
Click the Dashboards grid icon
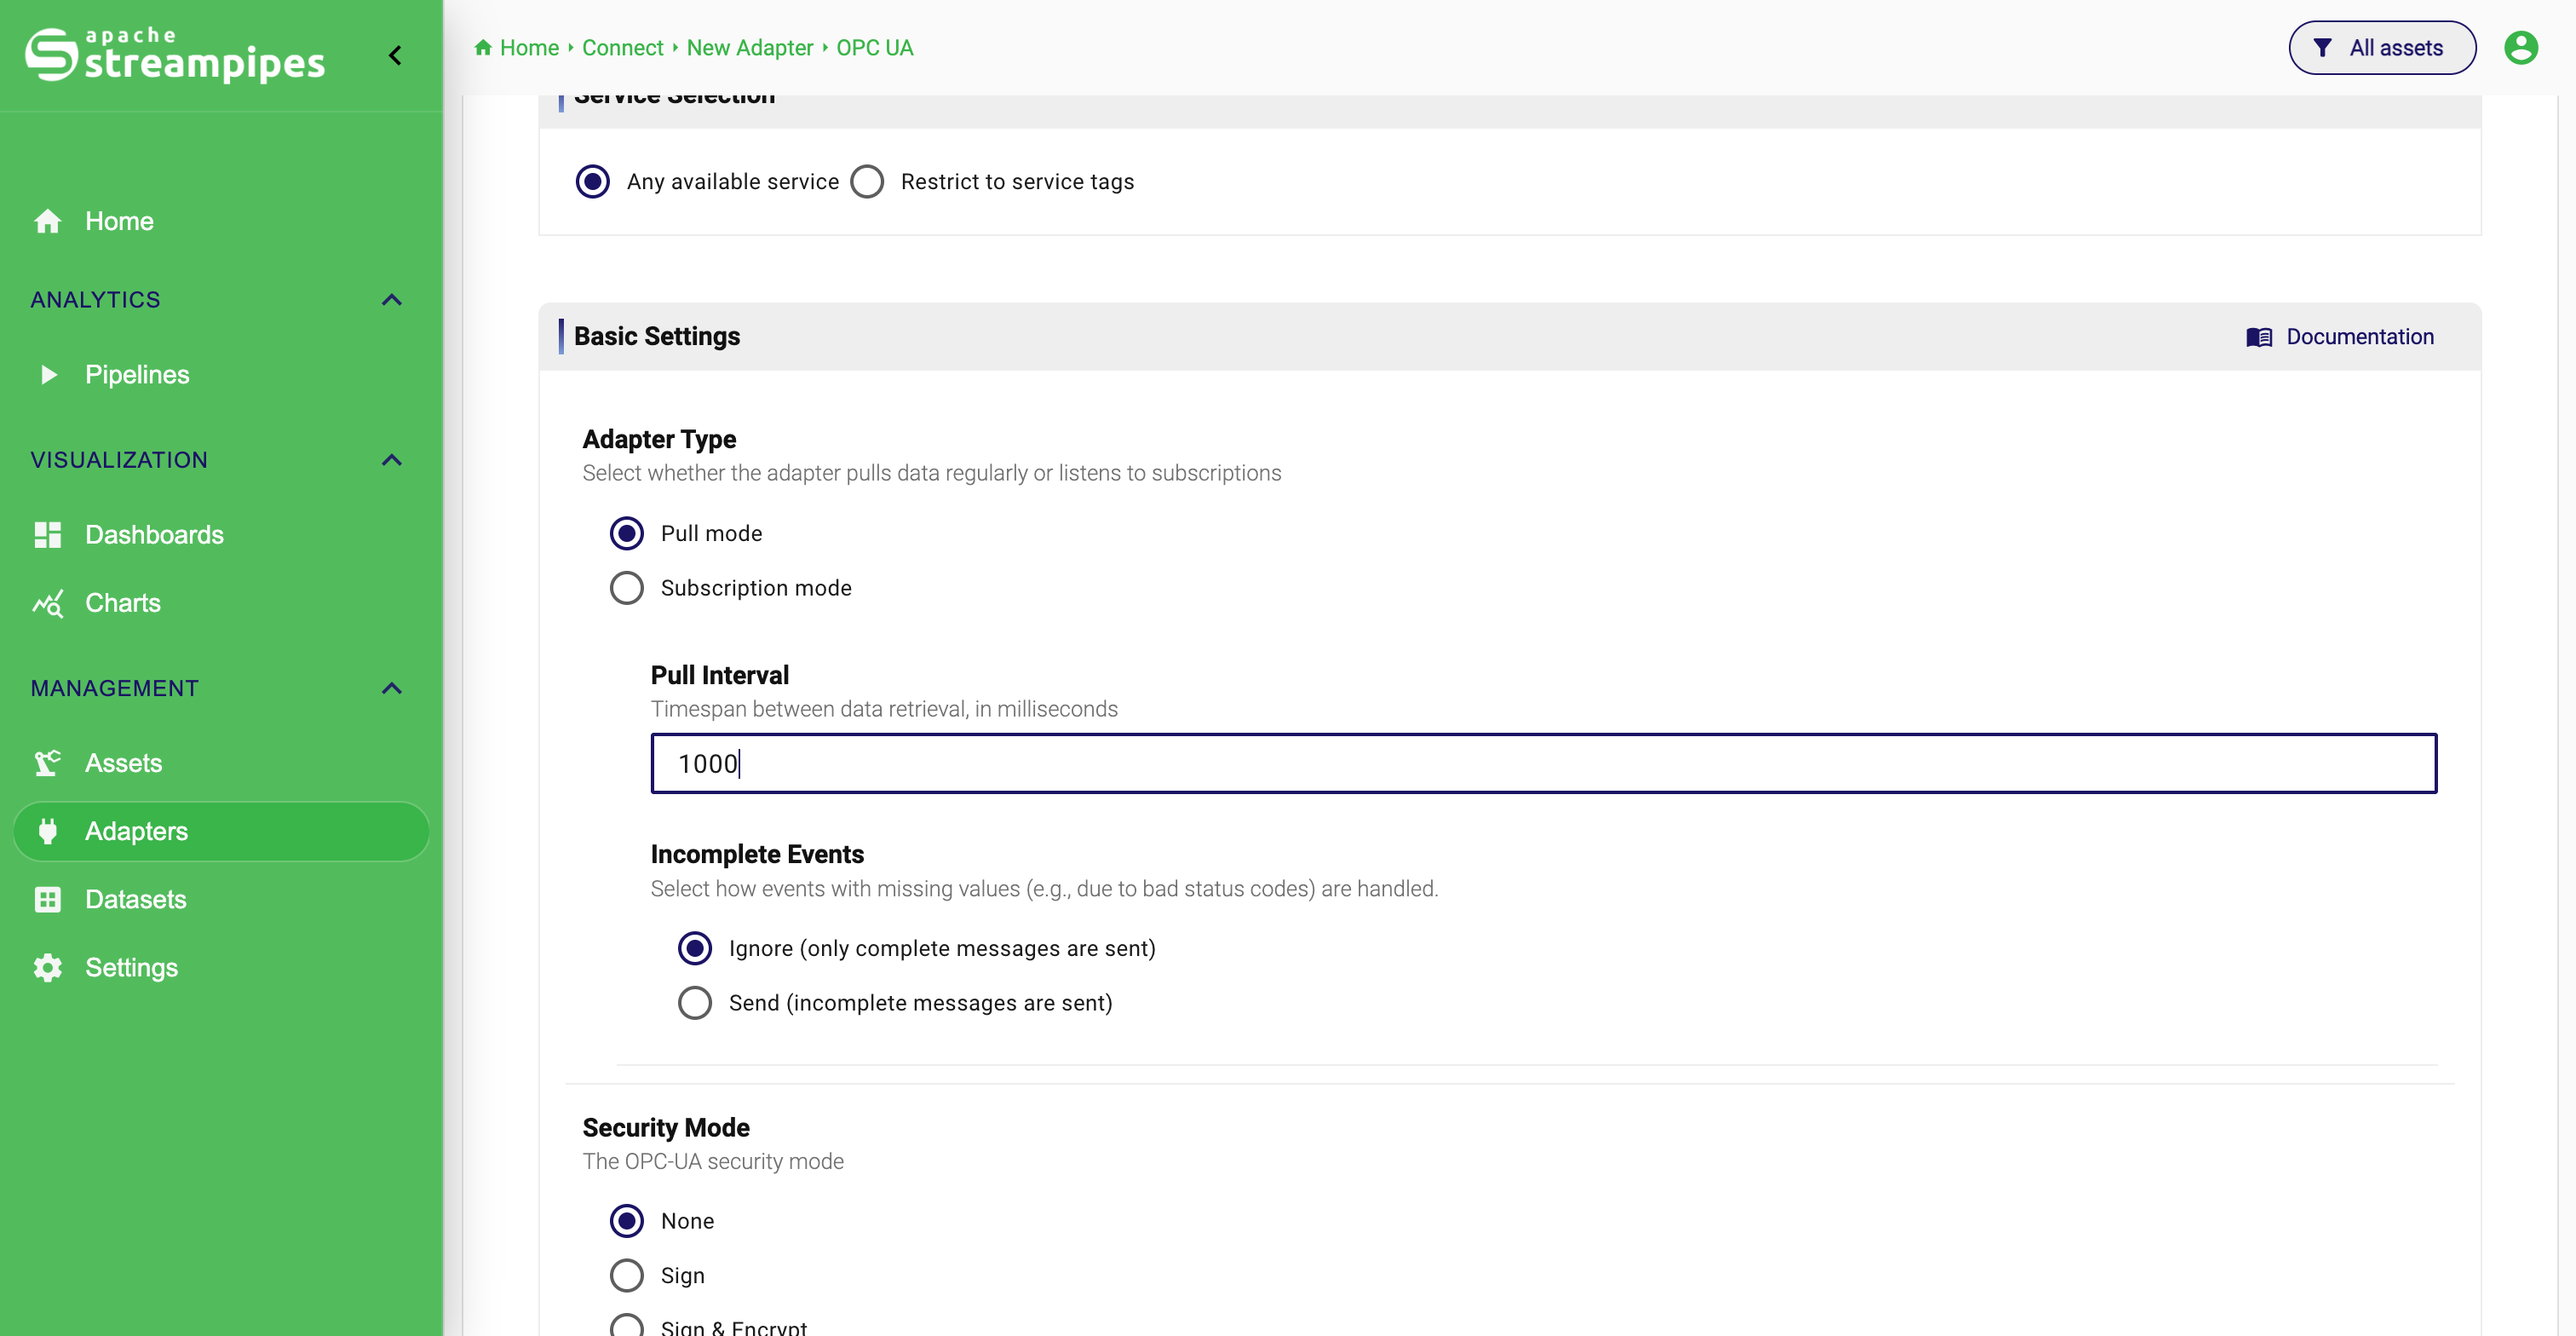[x=47, y=535]
